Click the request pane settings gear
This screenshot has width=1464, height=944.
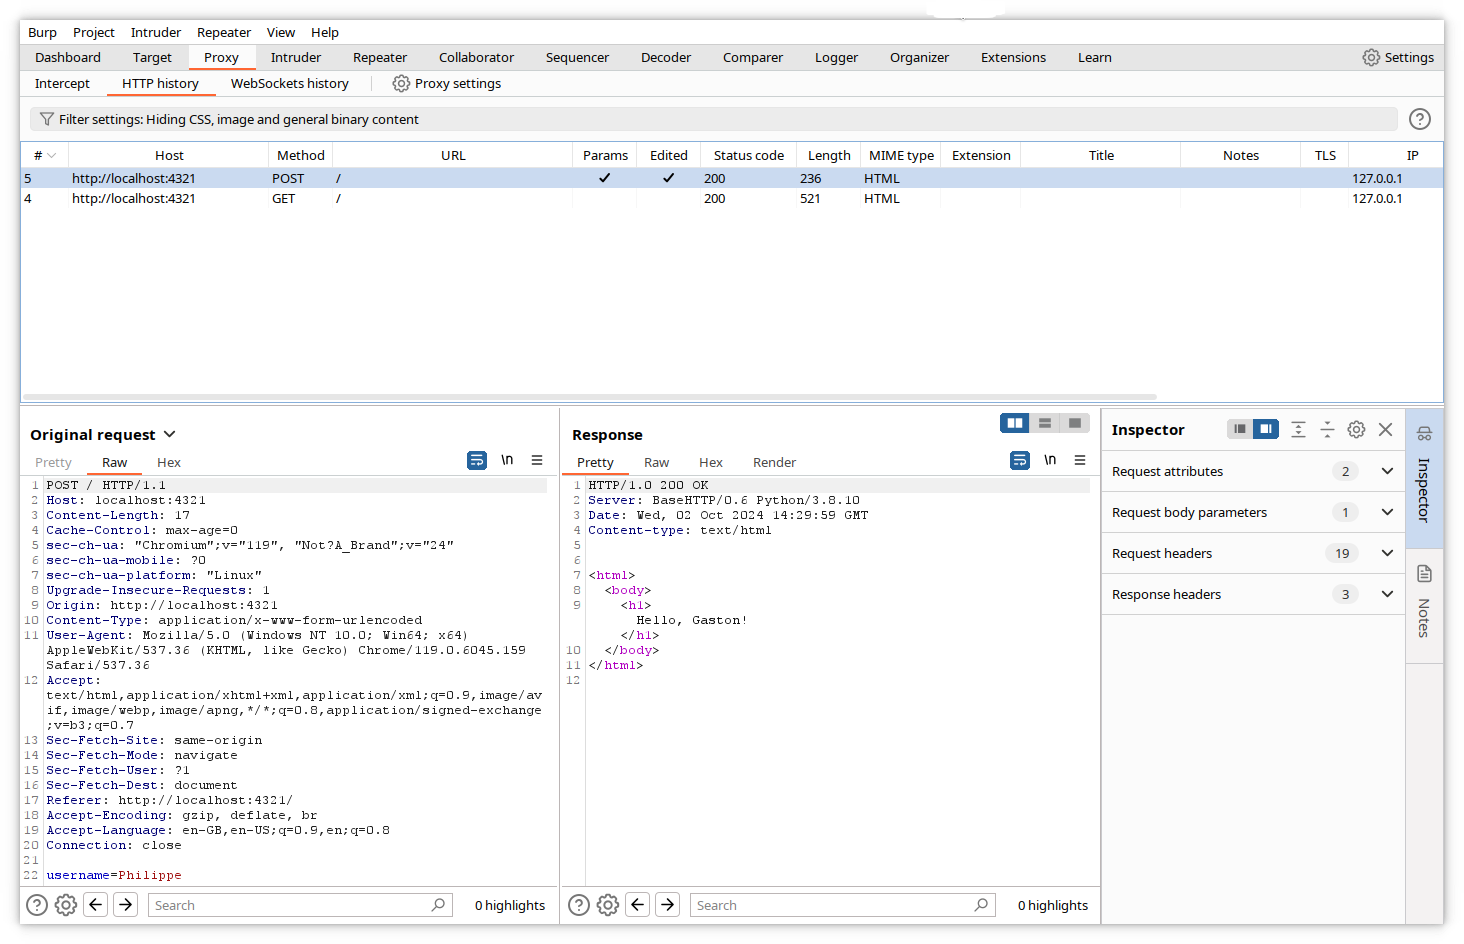click(x=66, y=905)
